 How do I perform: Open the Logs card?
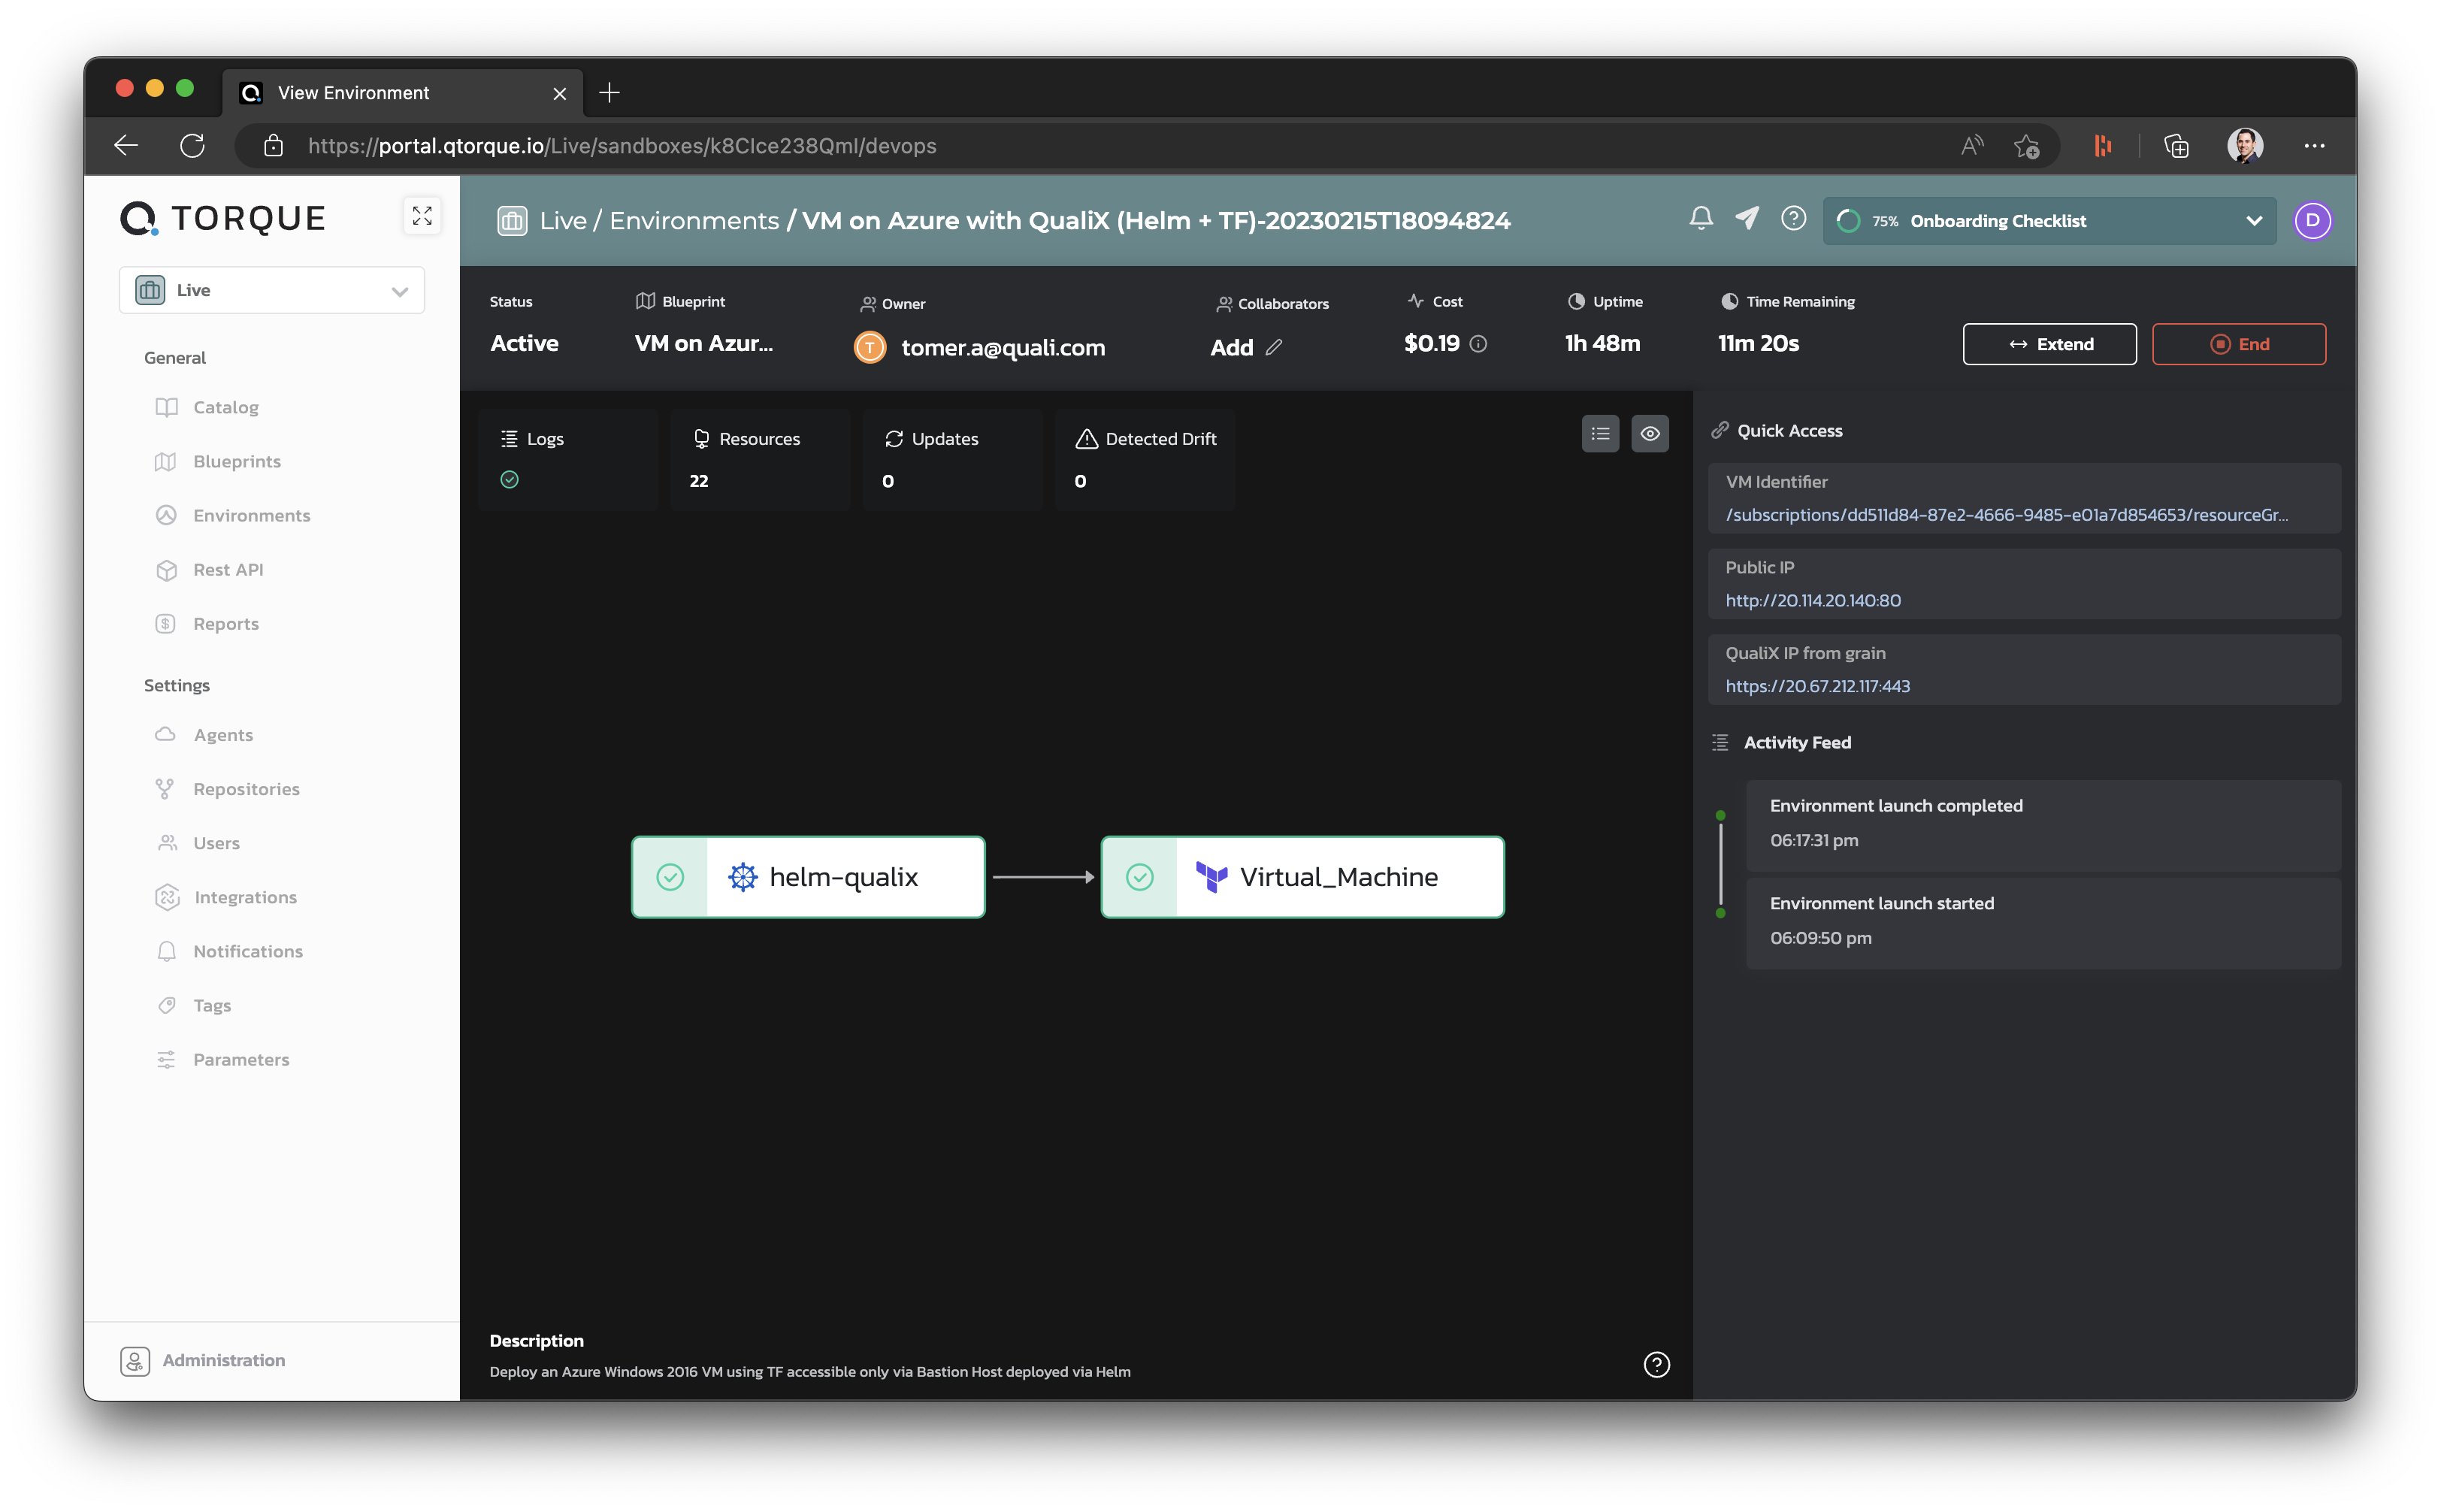point(567,460)
